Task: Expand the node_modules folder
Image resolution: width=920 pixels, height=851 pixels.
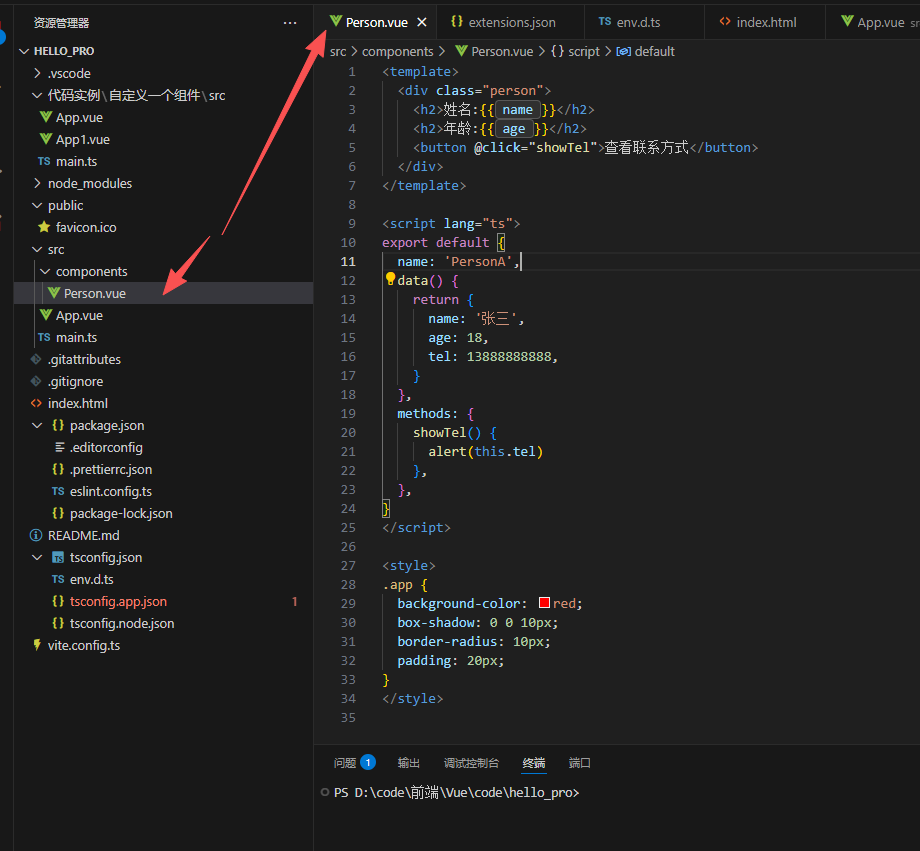Action: 38,183
